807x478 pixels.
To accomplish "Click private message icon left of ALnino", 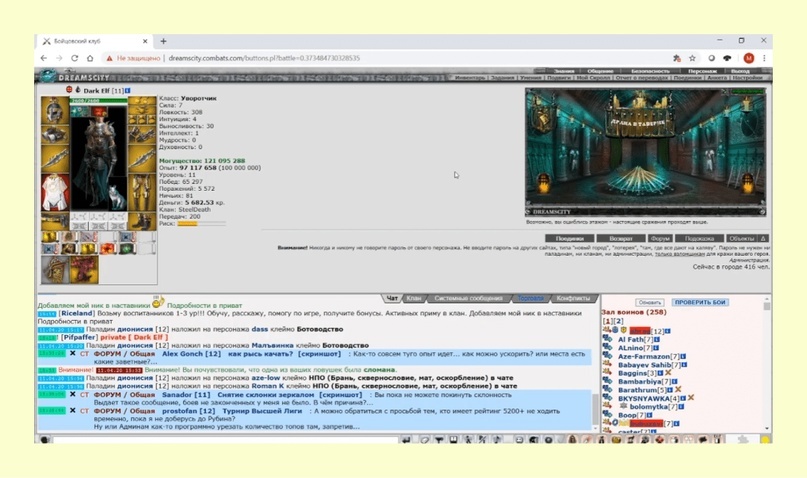I will tap(607, 348).
